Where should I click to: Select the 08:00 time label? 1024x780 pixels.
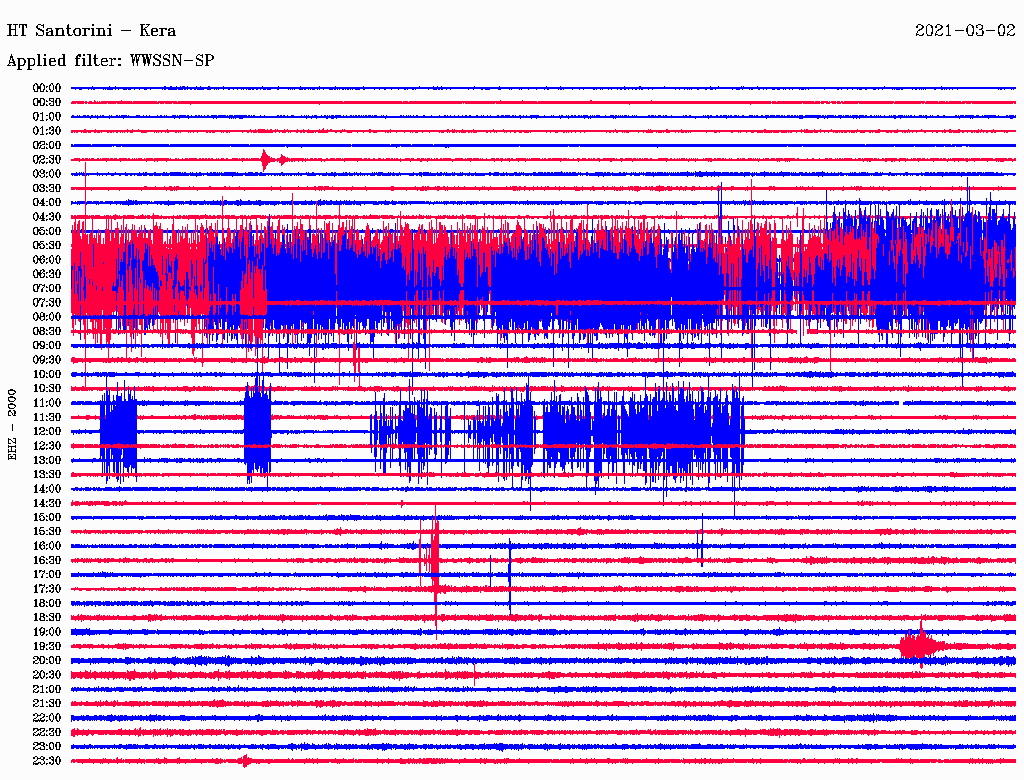(x=47, y=317)
